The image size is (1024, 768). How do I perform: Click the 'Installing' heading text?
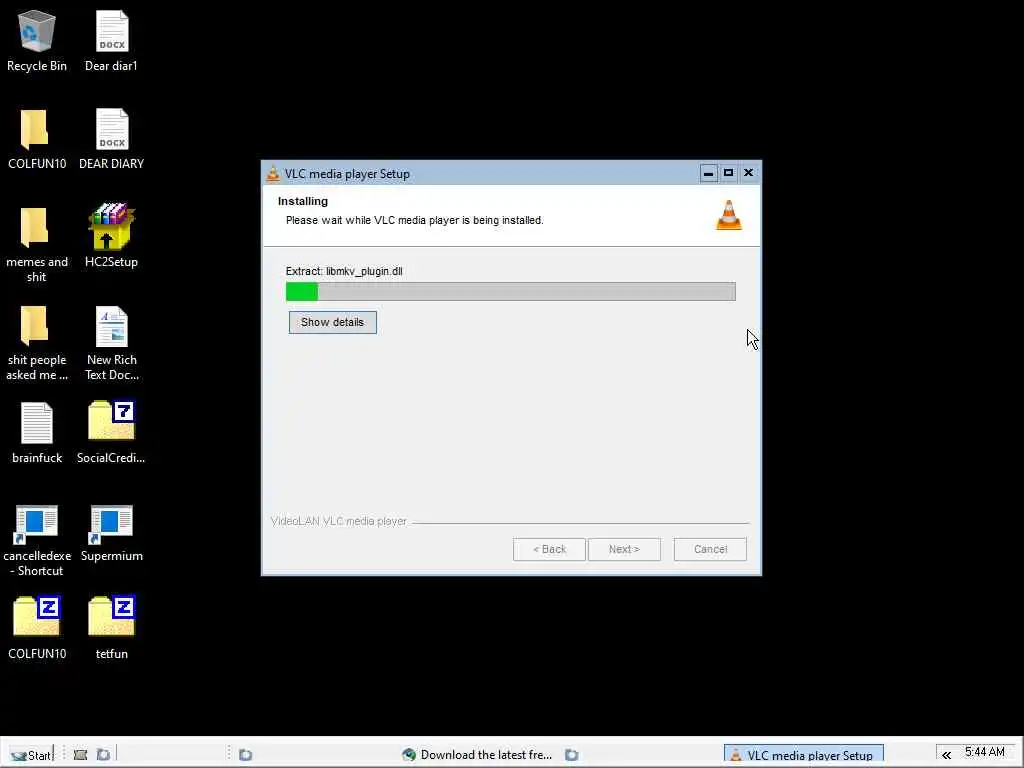pyautogui.click(x=303, y=201)
